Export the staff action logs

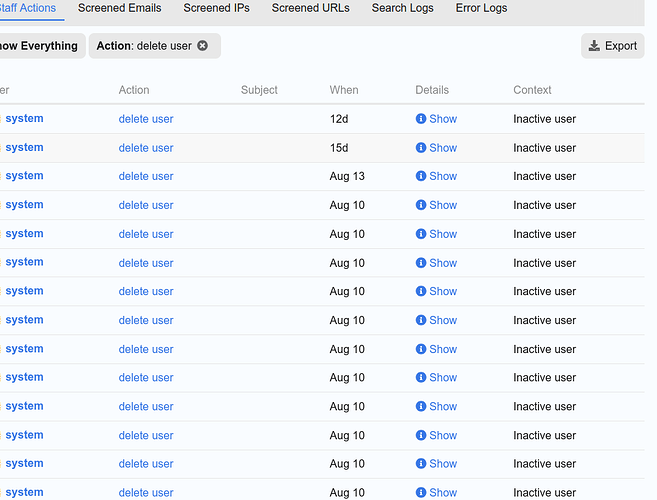click(612, 46)
